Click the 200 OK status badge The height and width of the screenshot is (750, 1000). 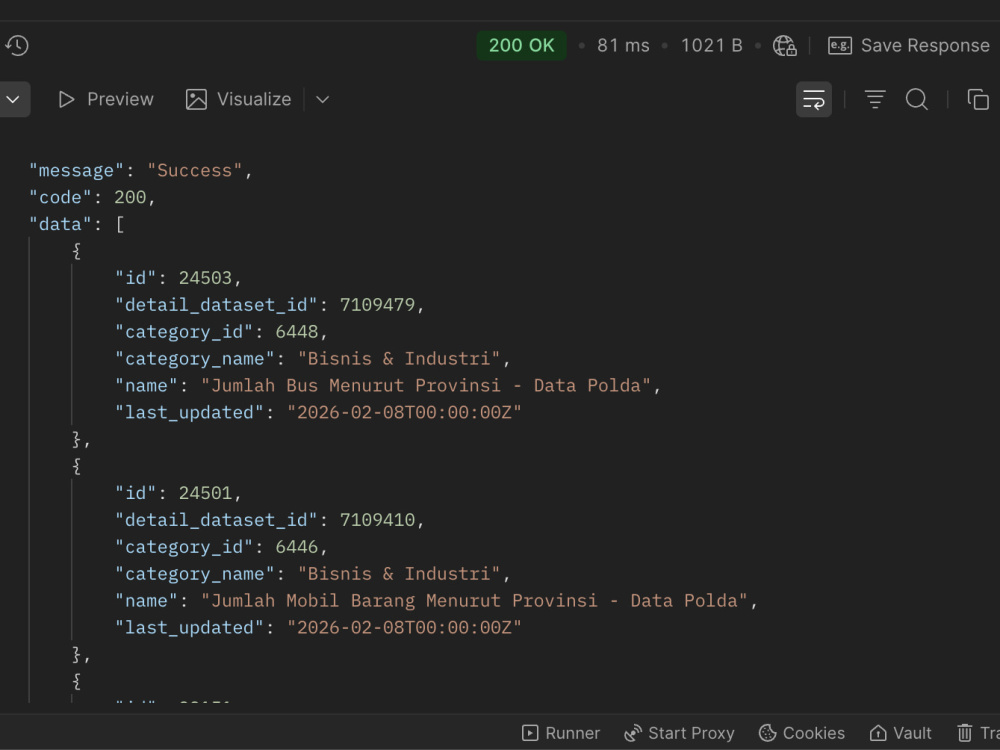(521, 45)
